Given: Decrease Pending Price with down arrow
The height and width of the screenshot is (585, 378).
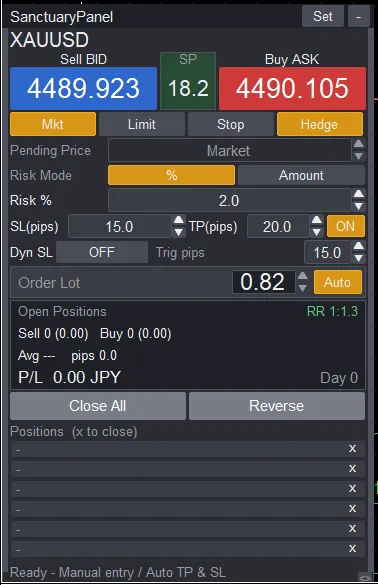Looking at the screenshot, I should coord(359,156).
